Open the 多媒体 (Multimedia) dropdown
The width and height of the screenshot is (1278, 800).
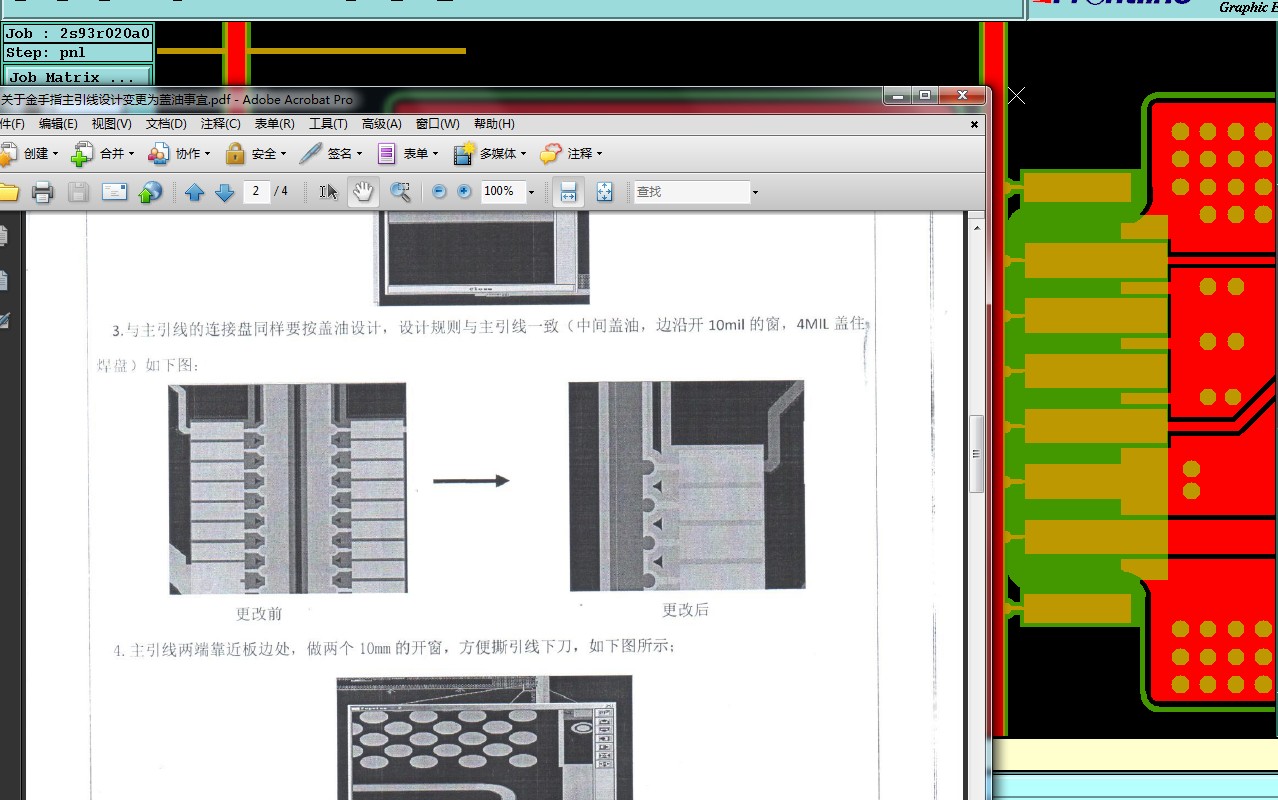tap(489, 154)
